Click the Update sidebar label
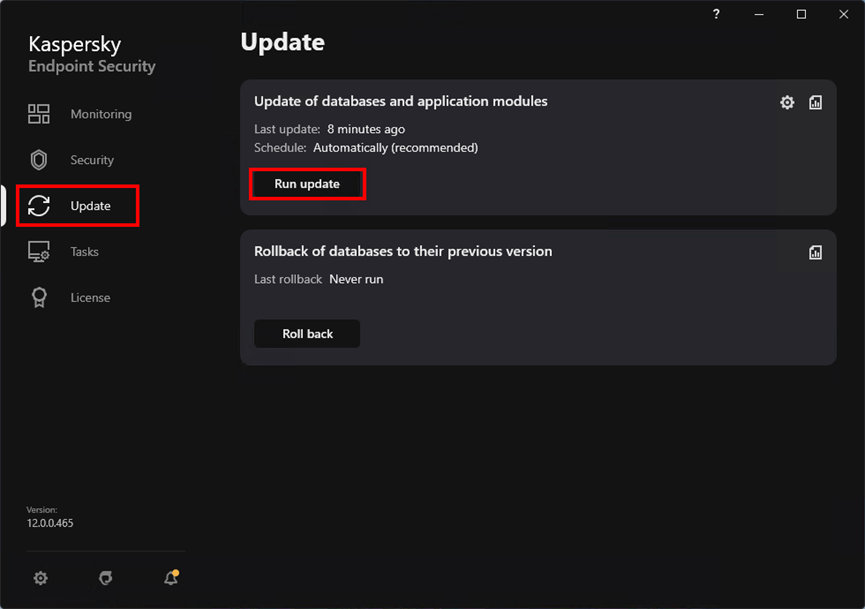 tap(90, 206)
